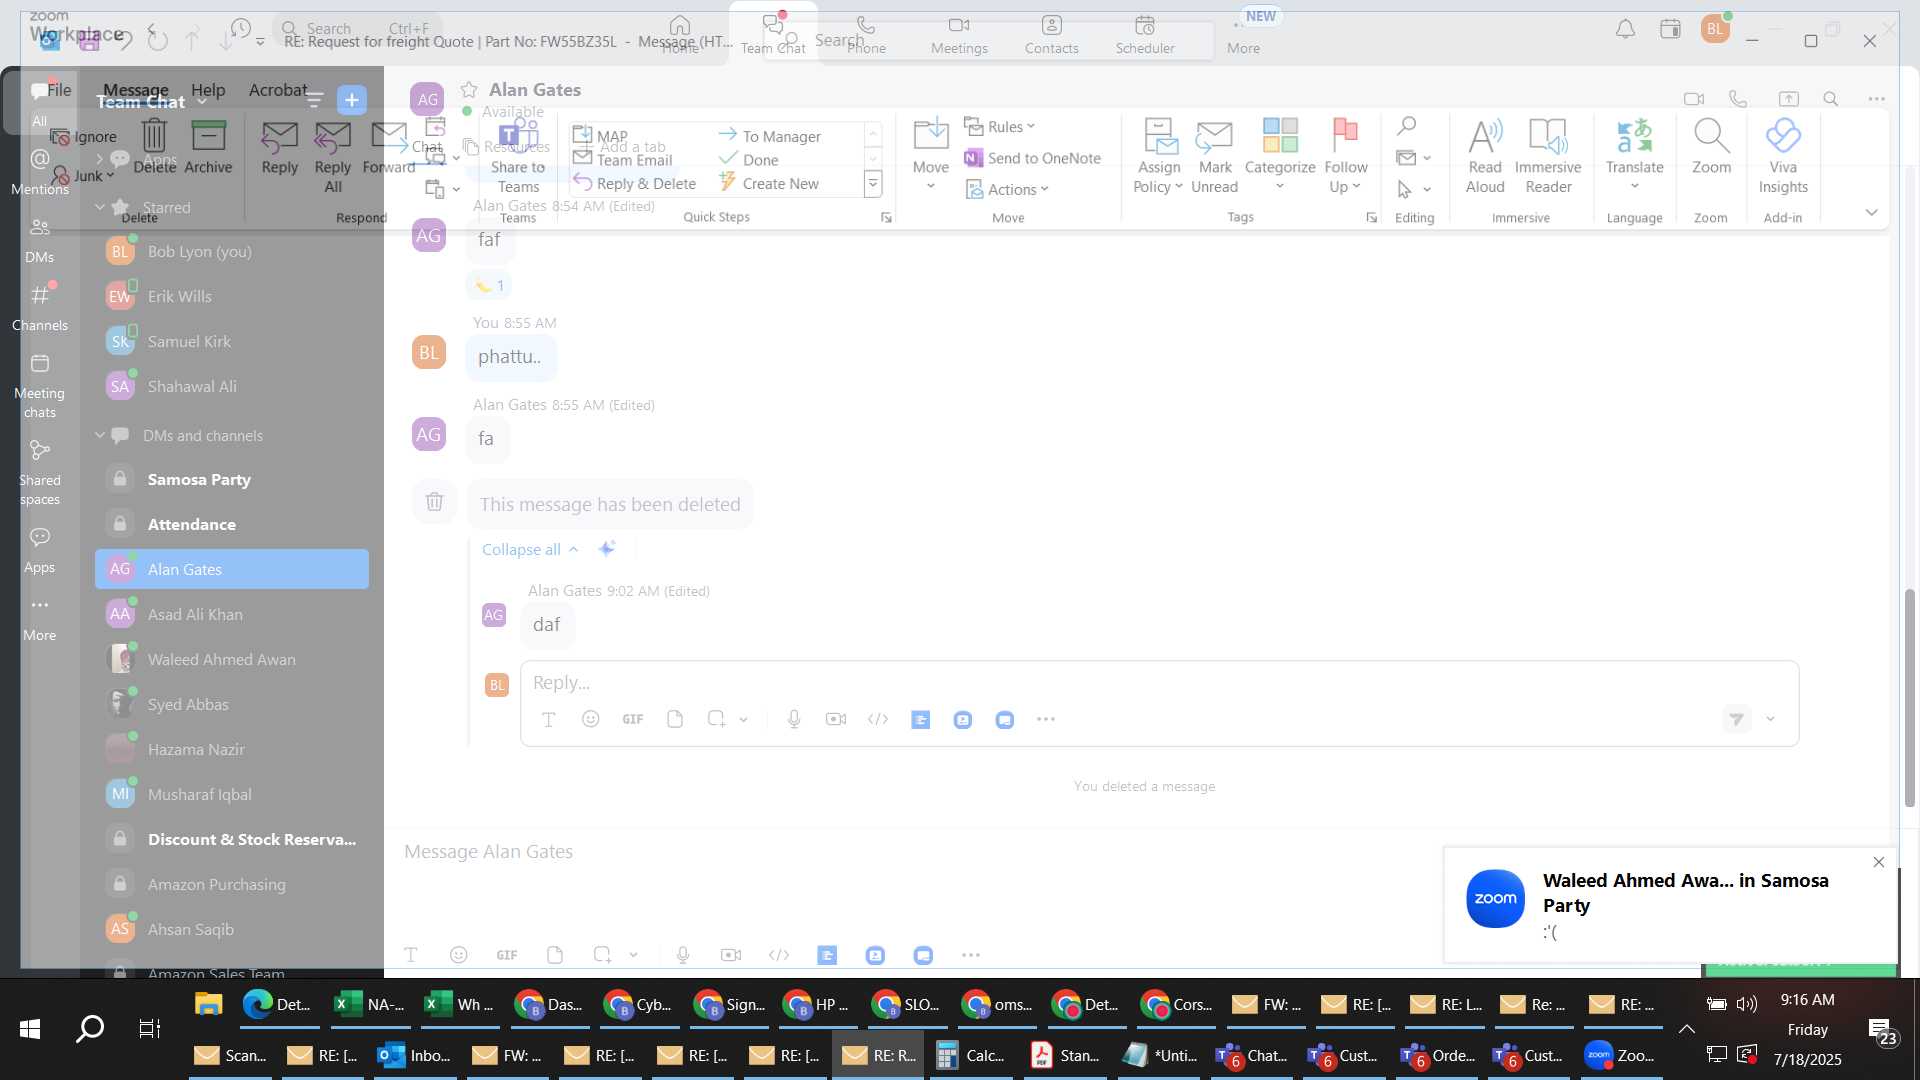Click Viva Insights add-in icon
Image resolution: width=1920 pixels, height=1080 pixels.
(x=1783, y=156)
